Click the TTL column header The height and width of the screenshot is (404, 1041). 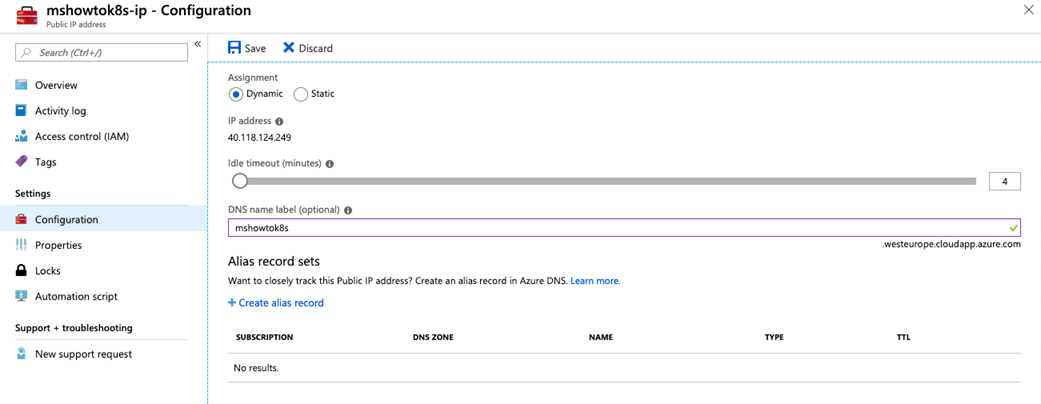coord(903,337)
